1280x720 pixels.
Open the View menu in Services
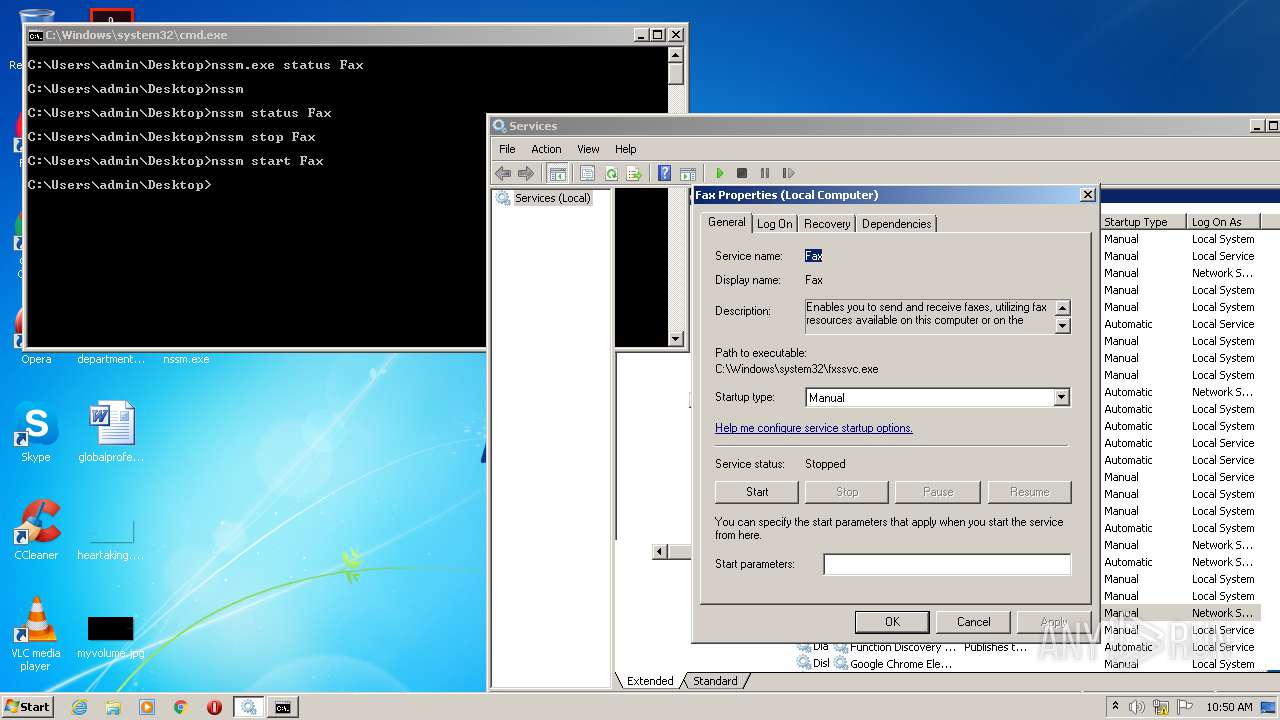(x=588, y=149)
